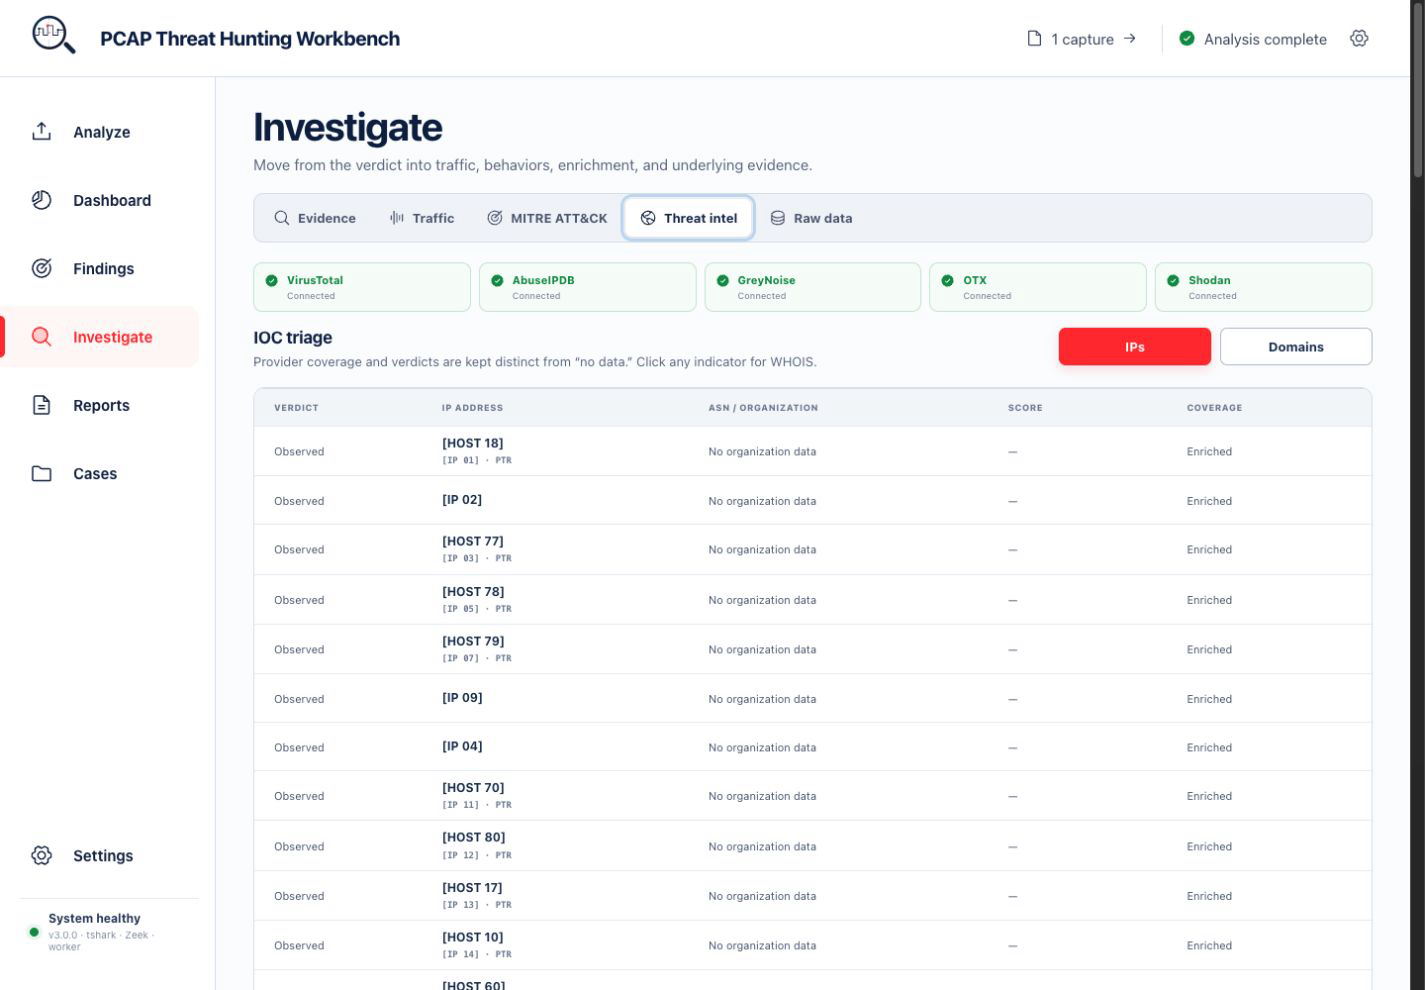
Task: Click the GreyNoise connected check icon
Action: tap(723, 280)
